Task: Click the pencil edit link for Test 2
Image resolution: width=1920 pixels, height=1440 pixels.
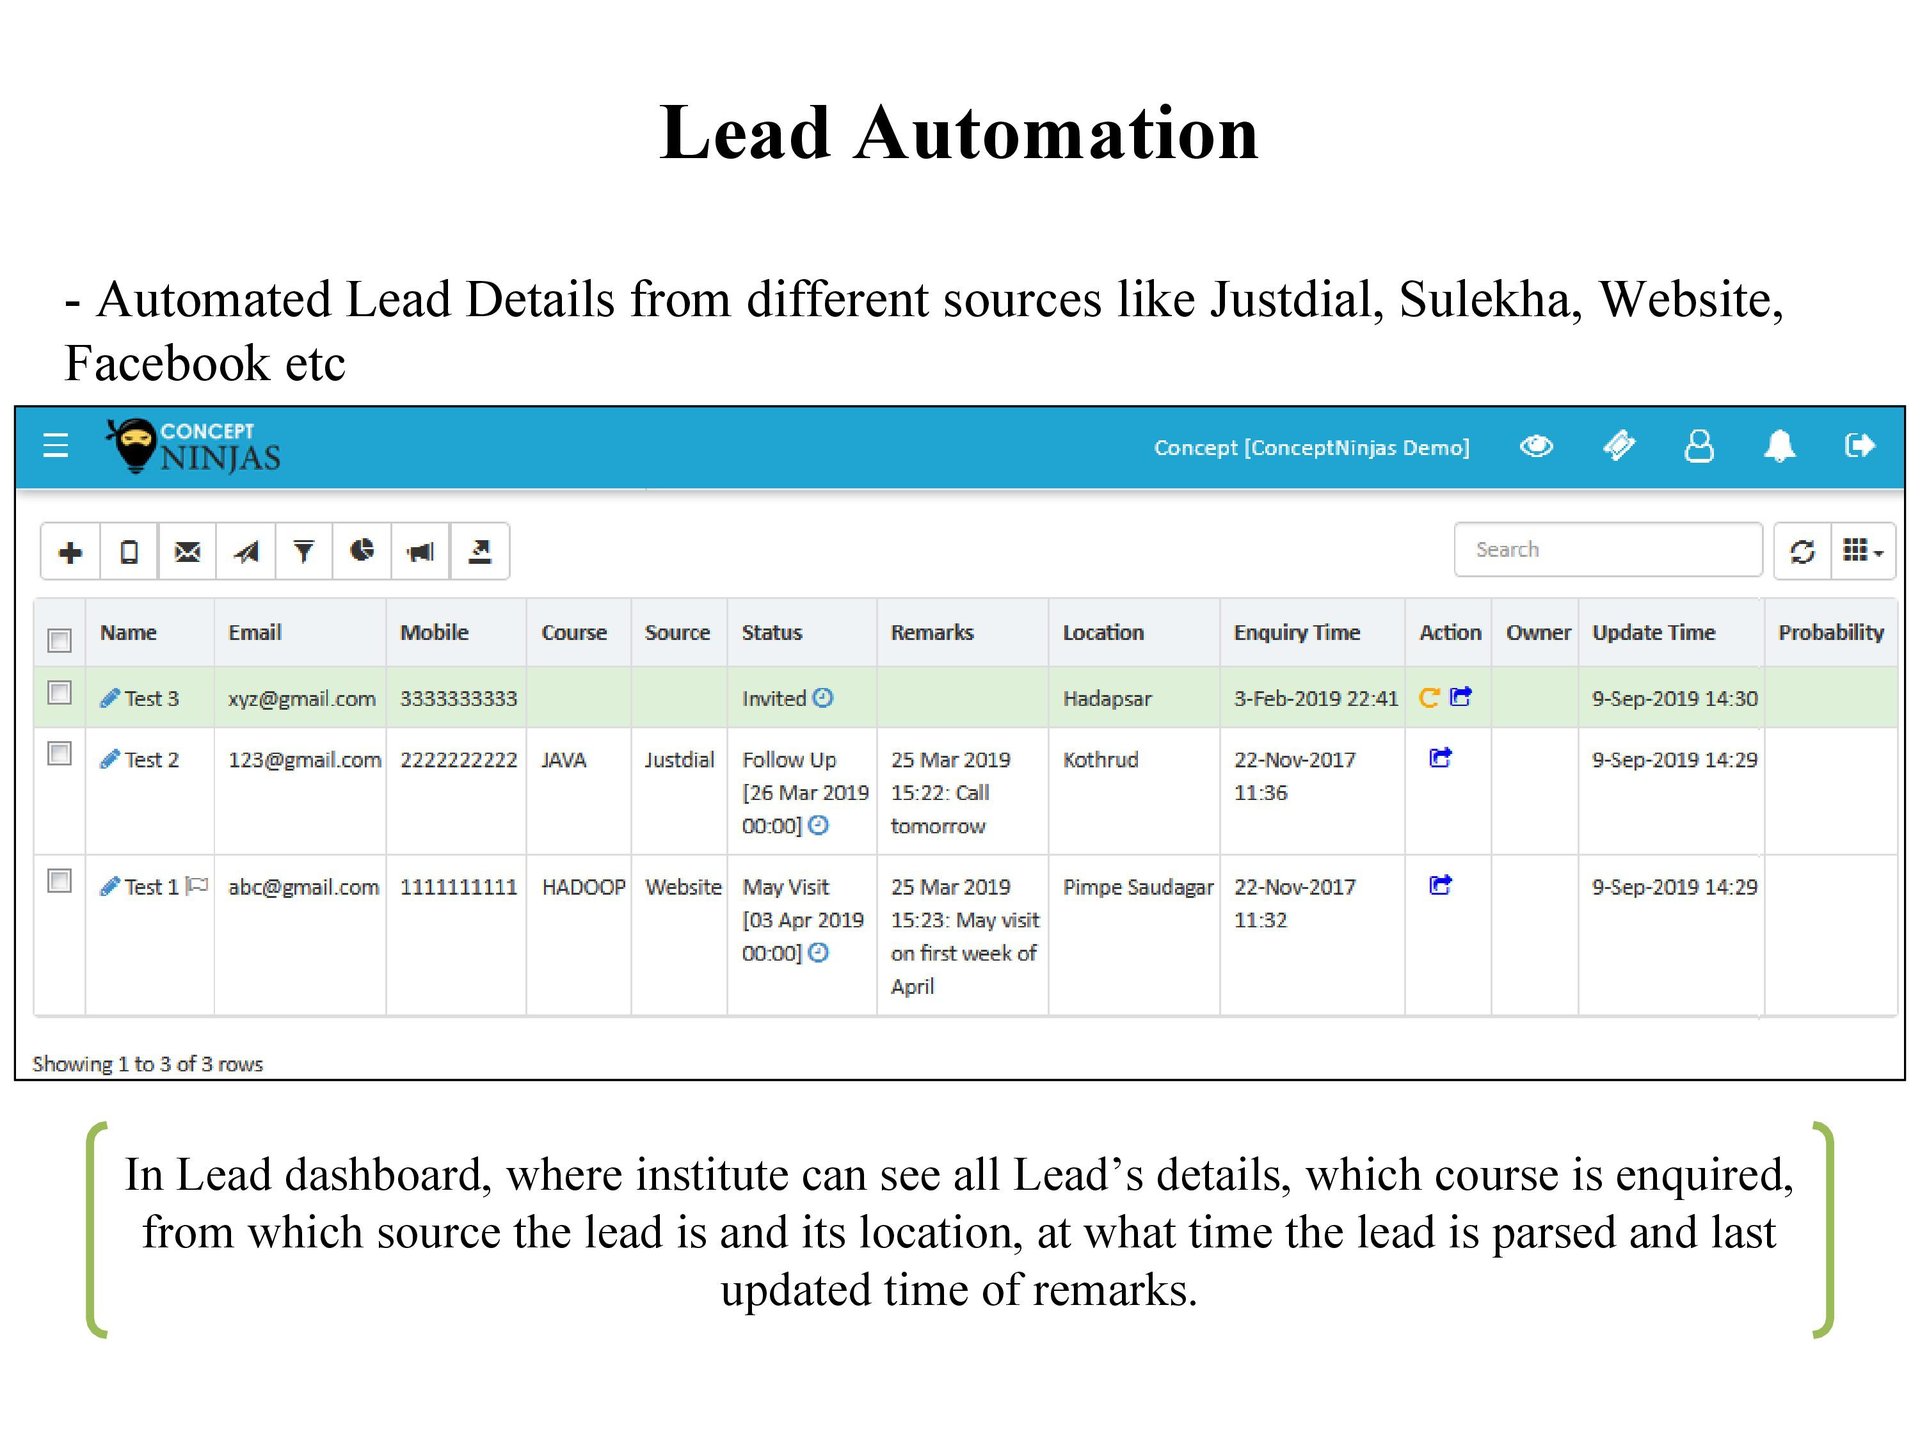Action: (110, 760)
